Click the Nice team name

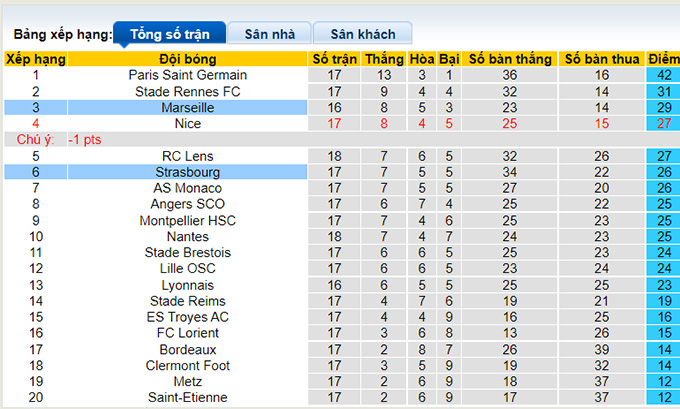coord(188,123)
